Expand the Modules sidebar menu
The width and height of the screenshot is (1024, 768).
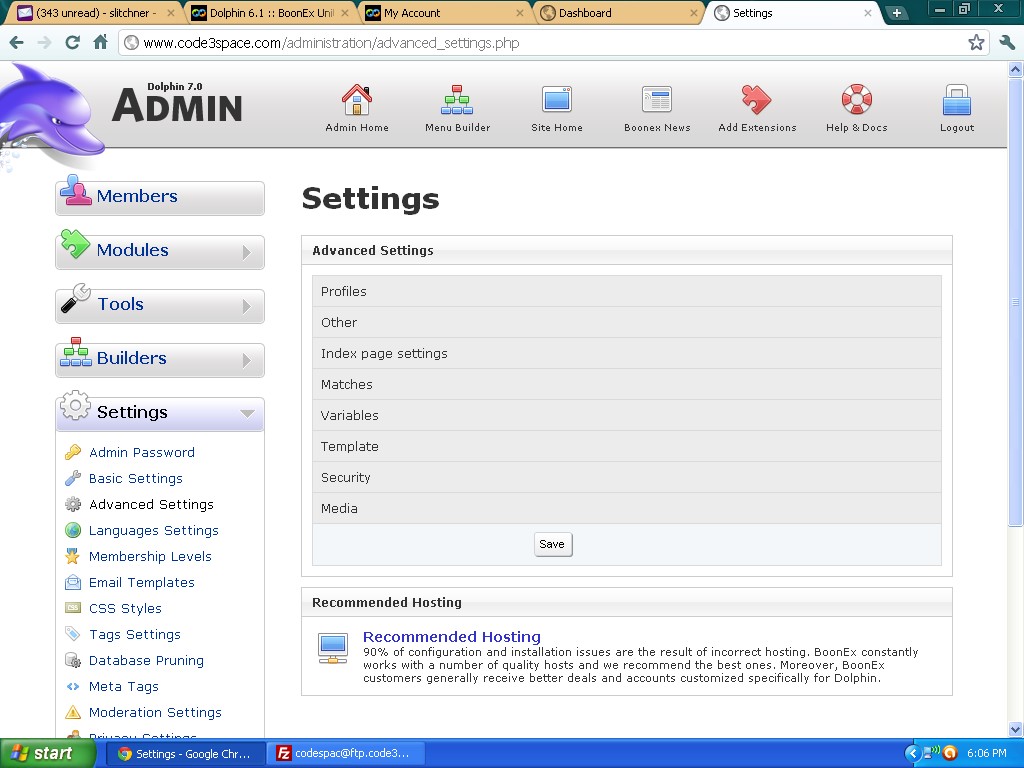click(160, 251)
